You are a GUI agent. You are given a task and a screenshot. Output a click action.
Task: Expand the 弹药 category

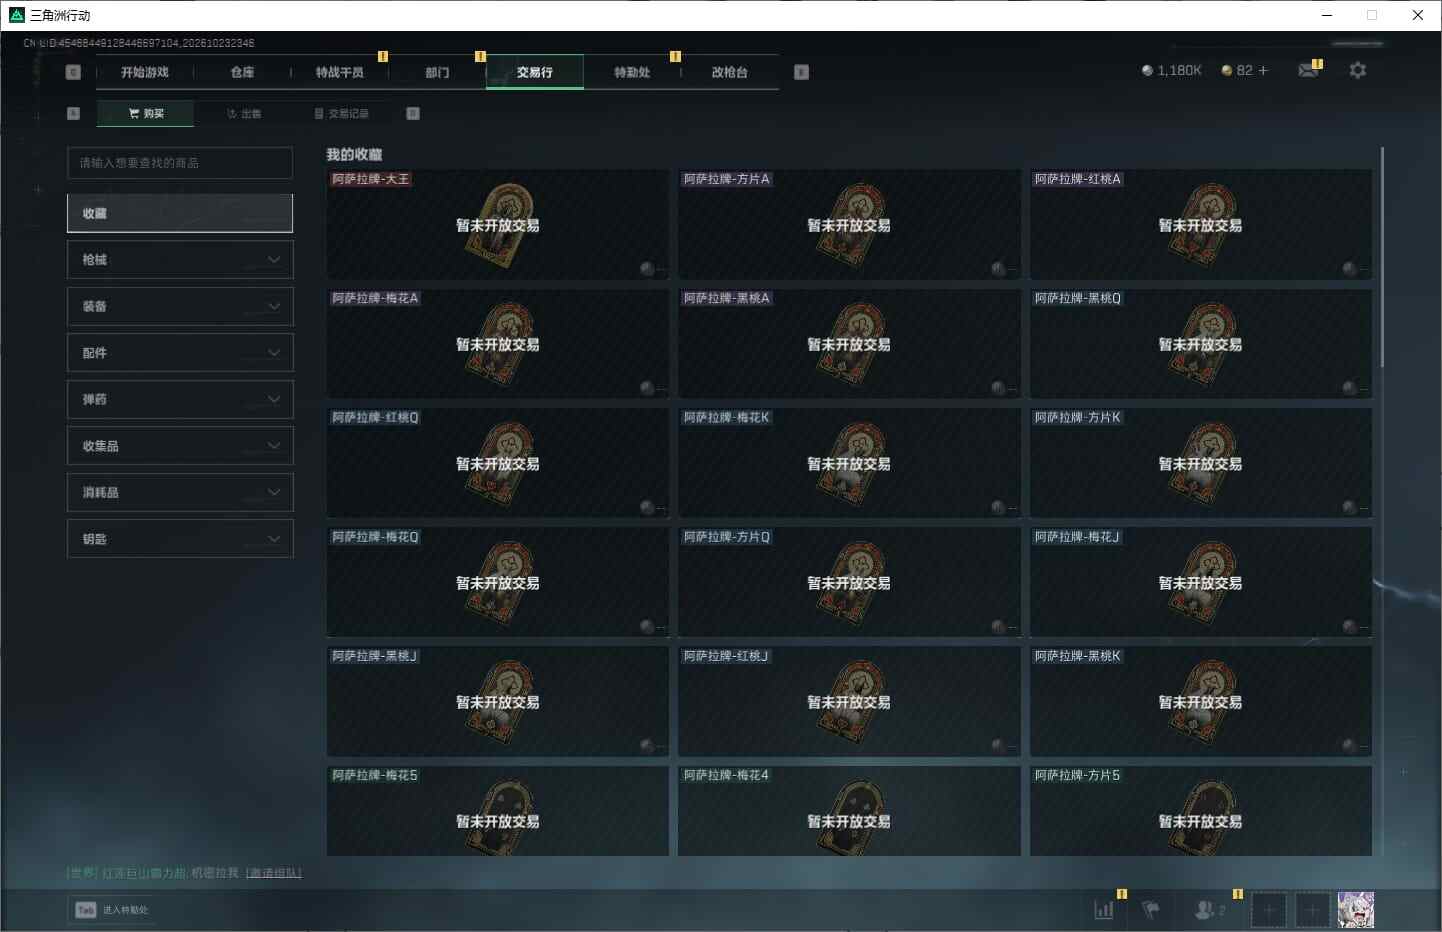[x=180, y=399]
